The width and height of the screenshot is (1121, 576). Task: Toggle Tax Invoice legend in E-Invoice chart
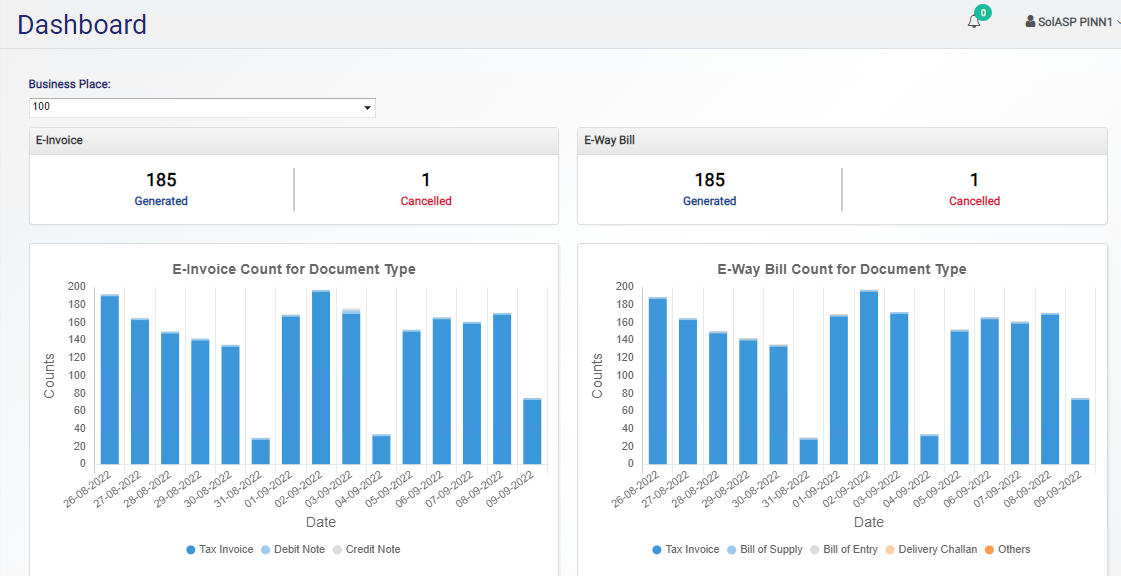(220, 549)
